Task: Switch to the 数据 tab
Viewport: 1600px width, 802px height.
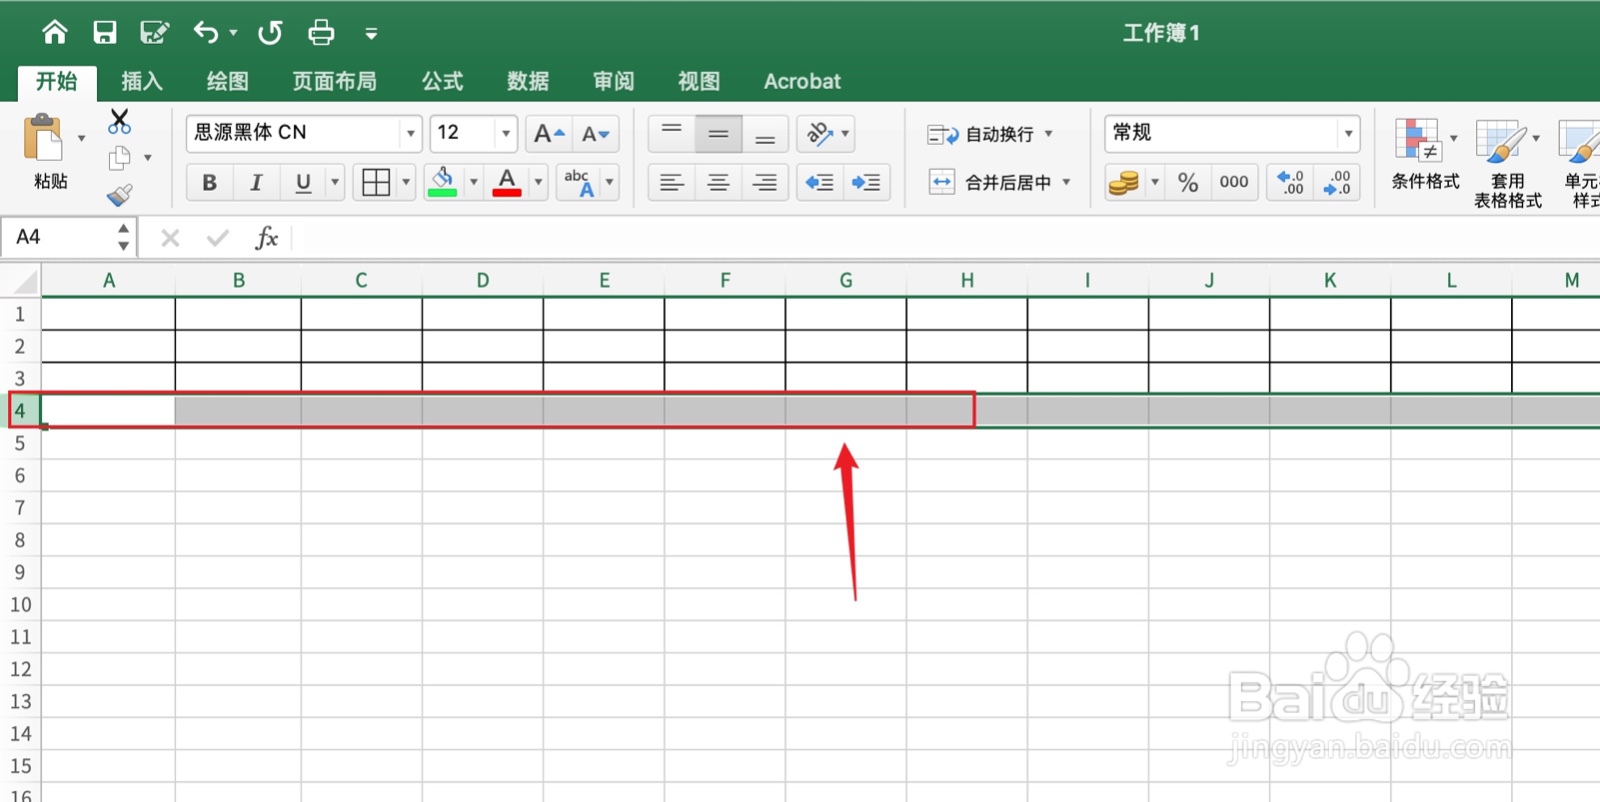Action: (528, 81)
